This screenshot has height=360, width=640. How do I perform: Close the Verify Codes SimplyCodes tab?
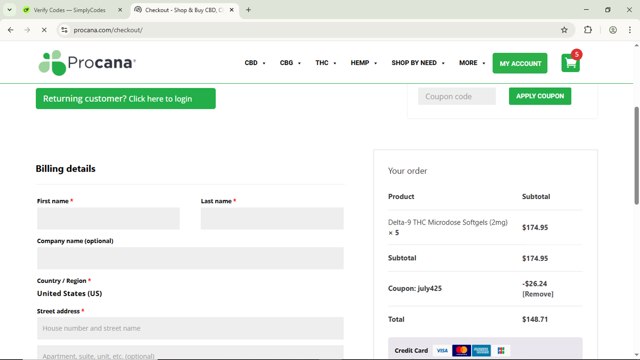[120, 10]
